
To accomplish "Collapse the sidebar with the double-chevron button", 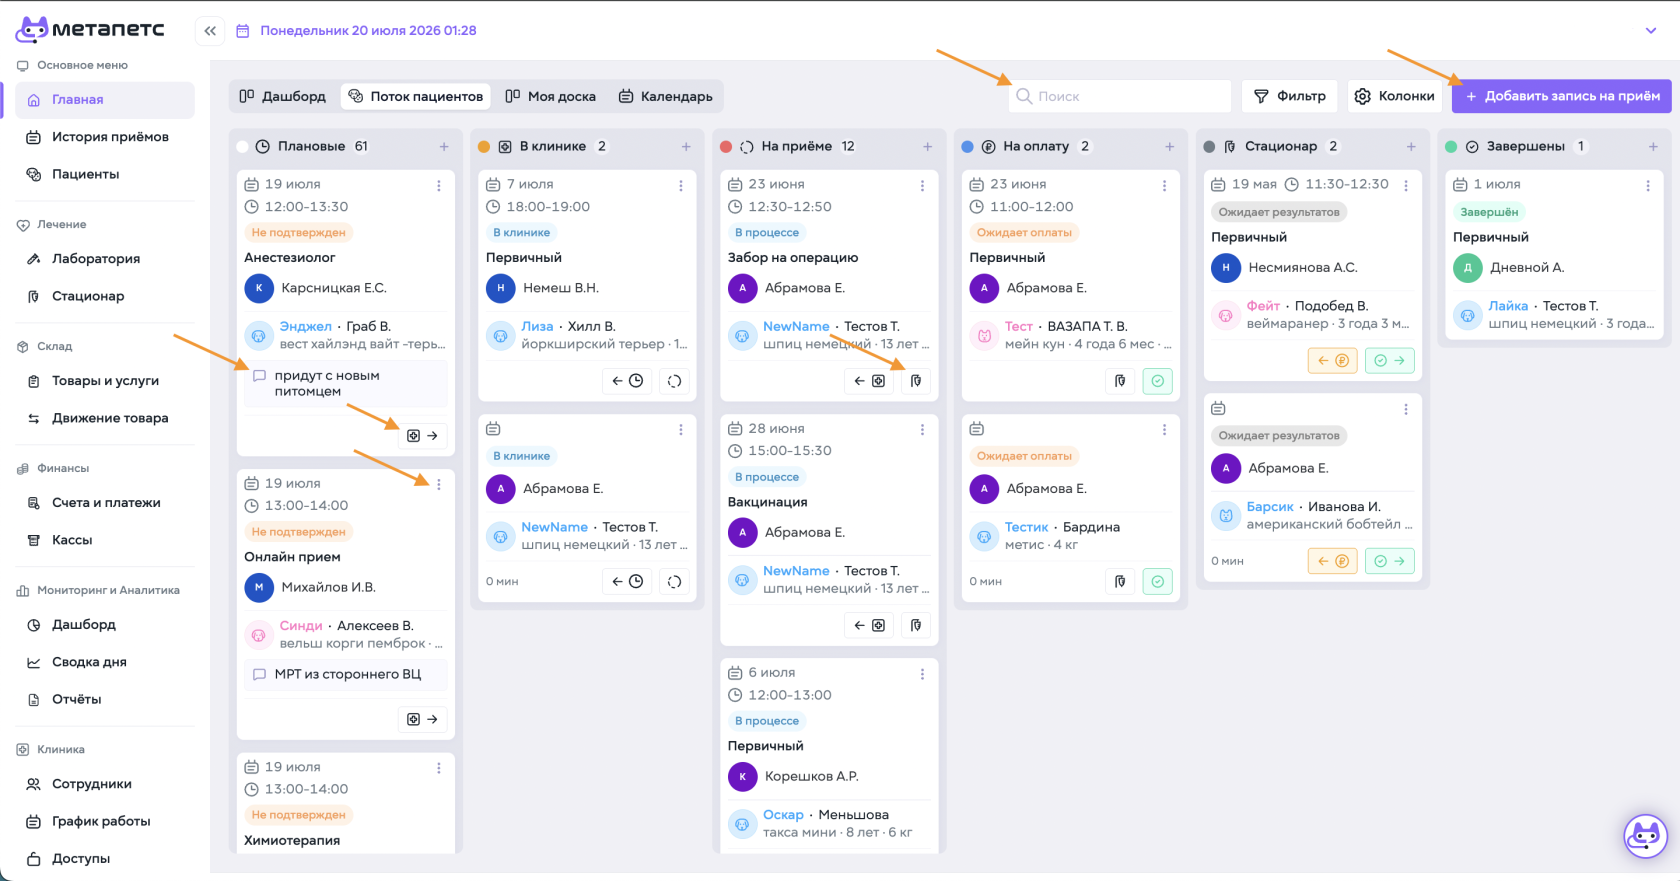I will click(210, 31).
